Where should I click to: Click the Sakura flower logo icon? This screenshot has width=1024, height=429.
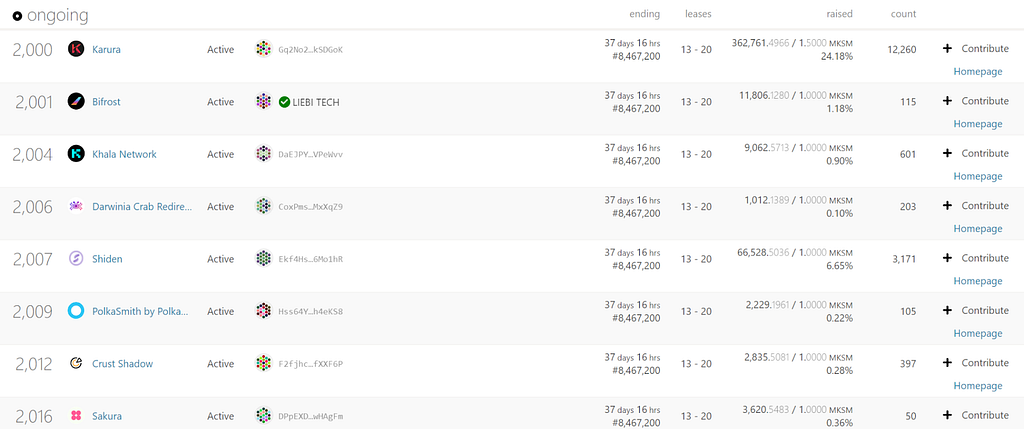[x=75, y=416]
